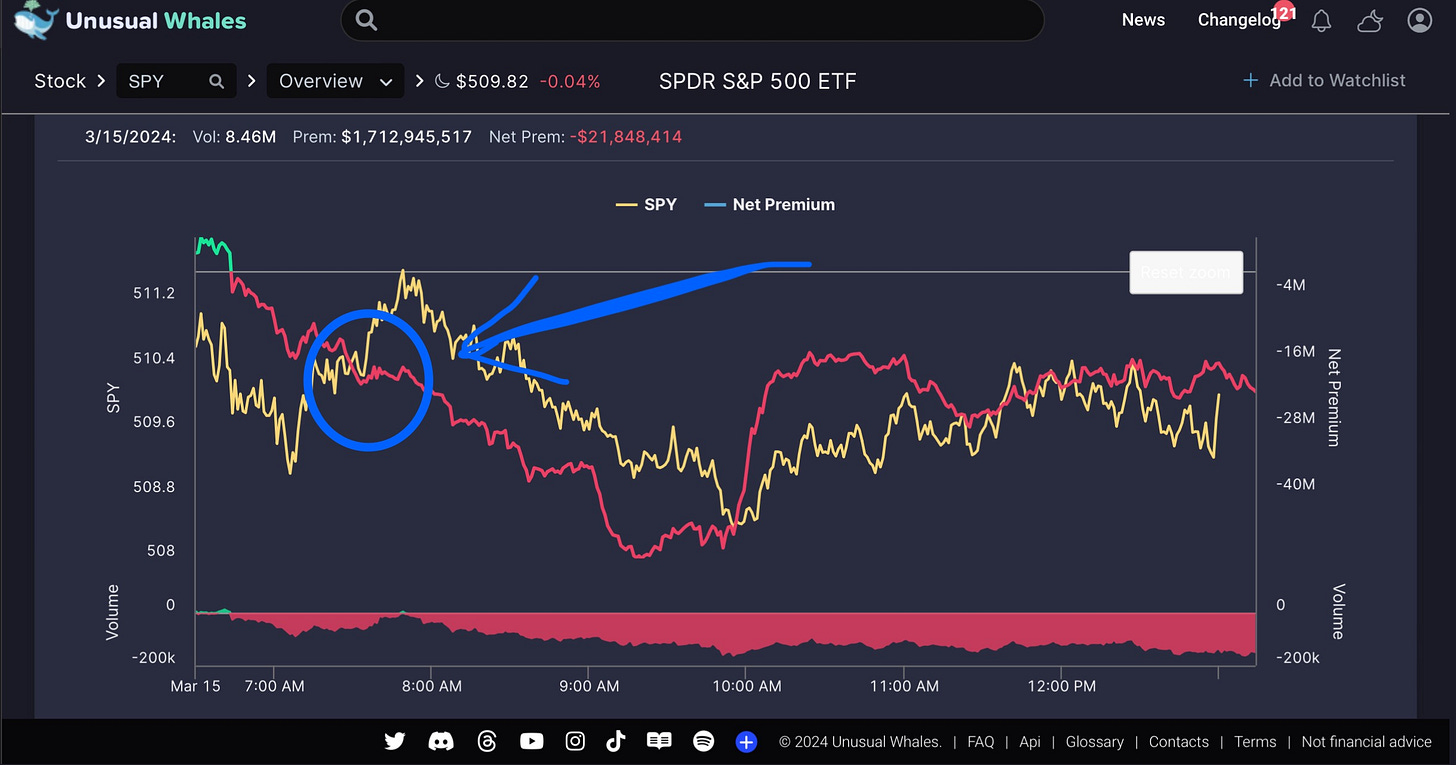The width and height of the screenshot is (1456, 765).
Task: Open the Threads icon in the footer
Action: 487,741
